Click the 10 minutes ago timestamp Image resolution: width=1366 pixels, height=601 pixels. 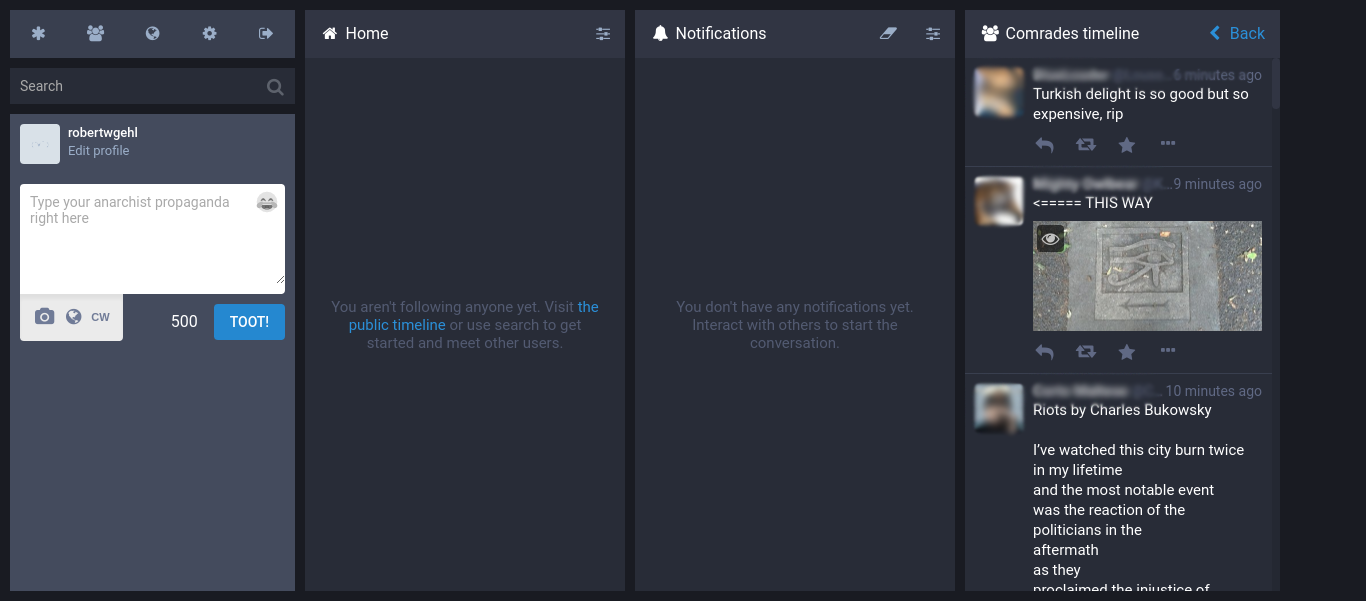(x=1214, y=391)
